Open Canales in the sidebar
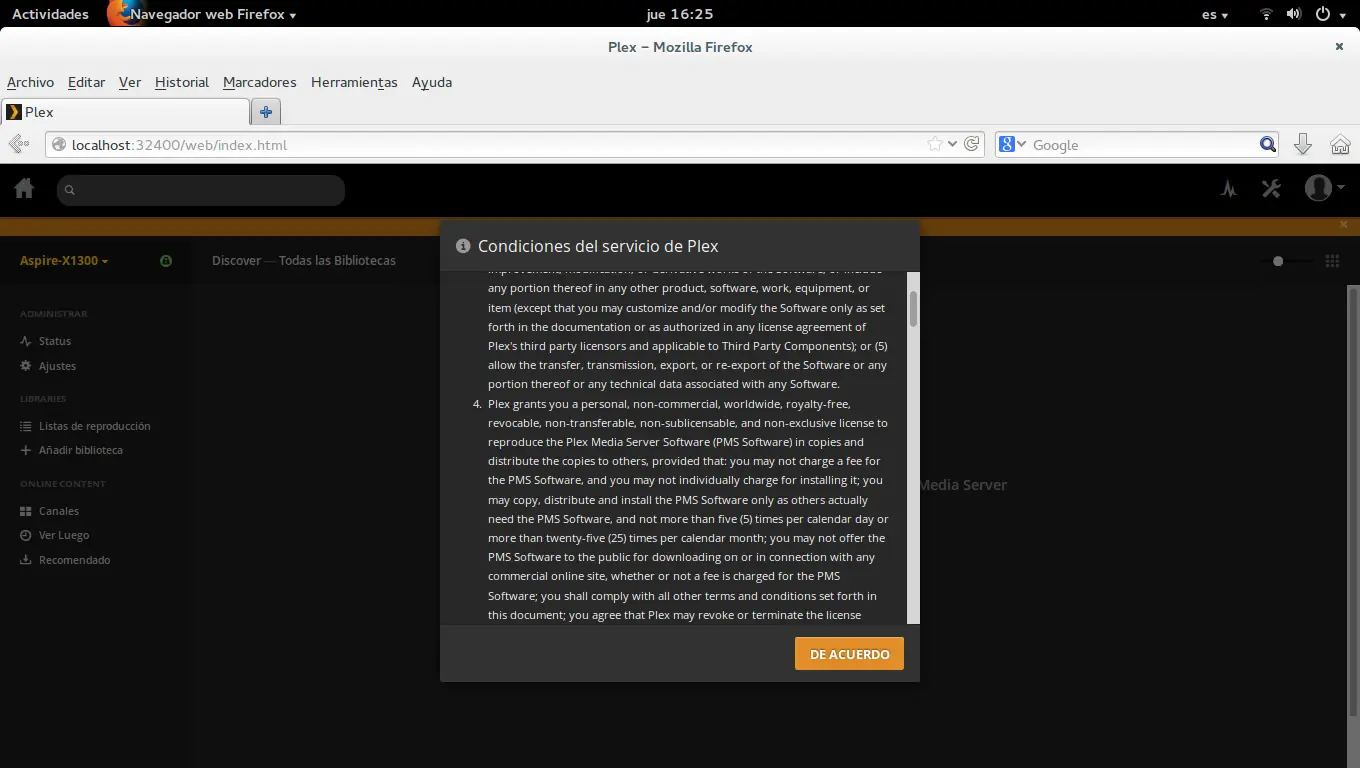 point(59,511)
